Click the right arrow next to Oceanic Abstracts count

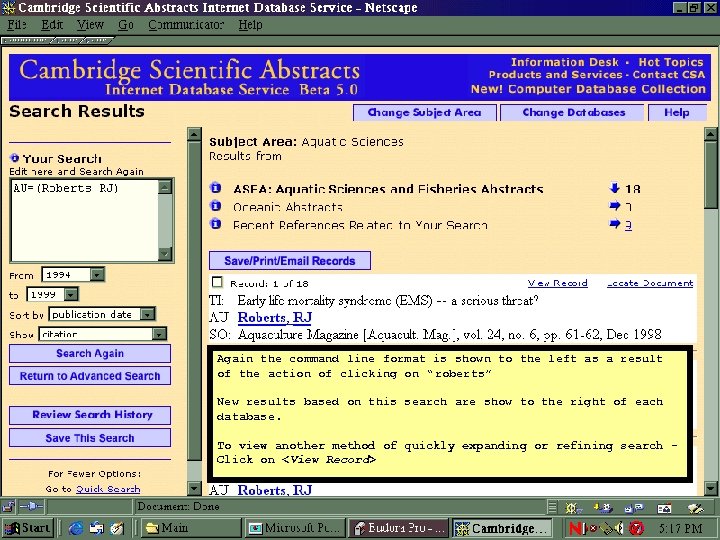pyautogui.click(x=614, y=206)
